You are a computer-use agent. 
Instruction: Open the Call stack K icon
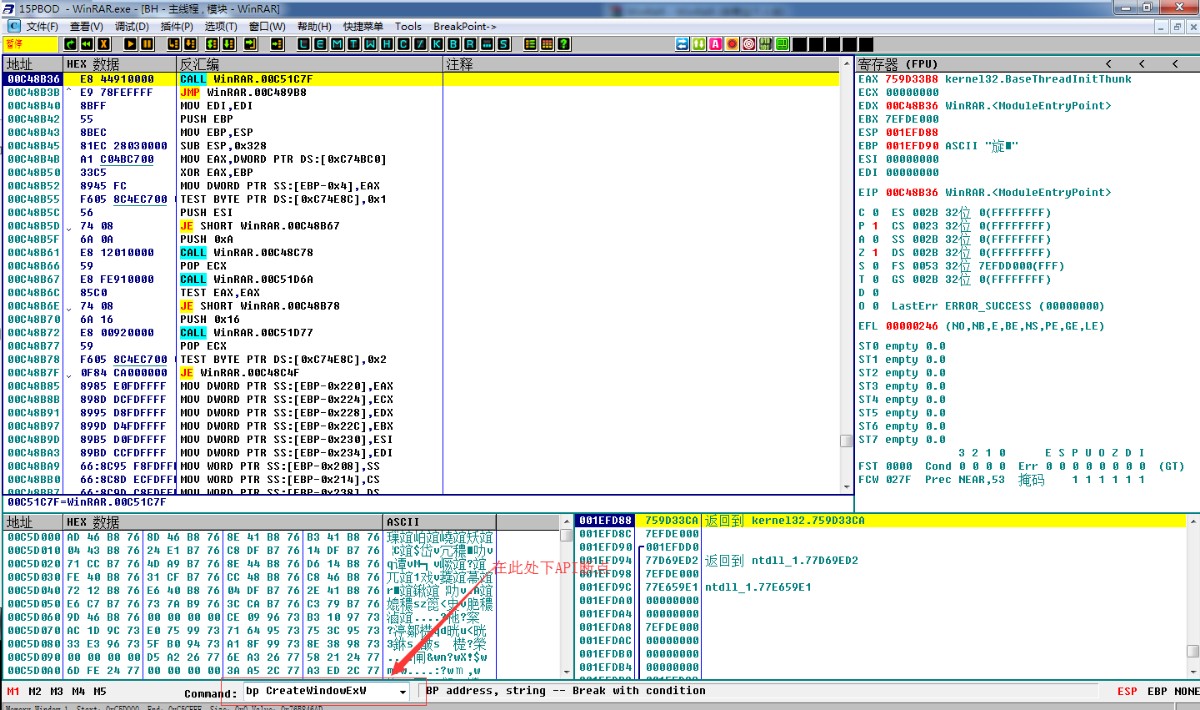click(437, 44)
